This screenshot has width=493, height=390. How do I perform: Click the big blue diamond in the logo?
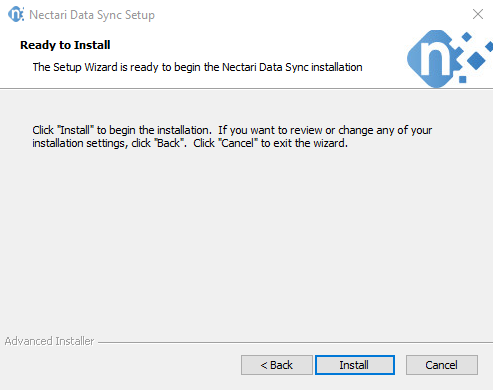476,60
